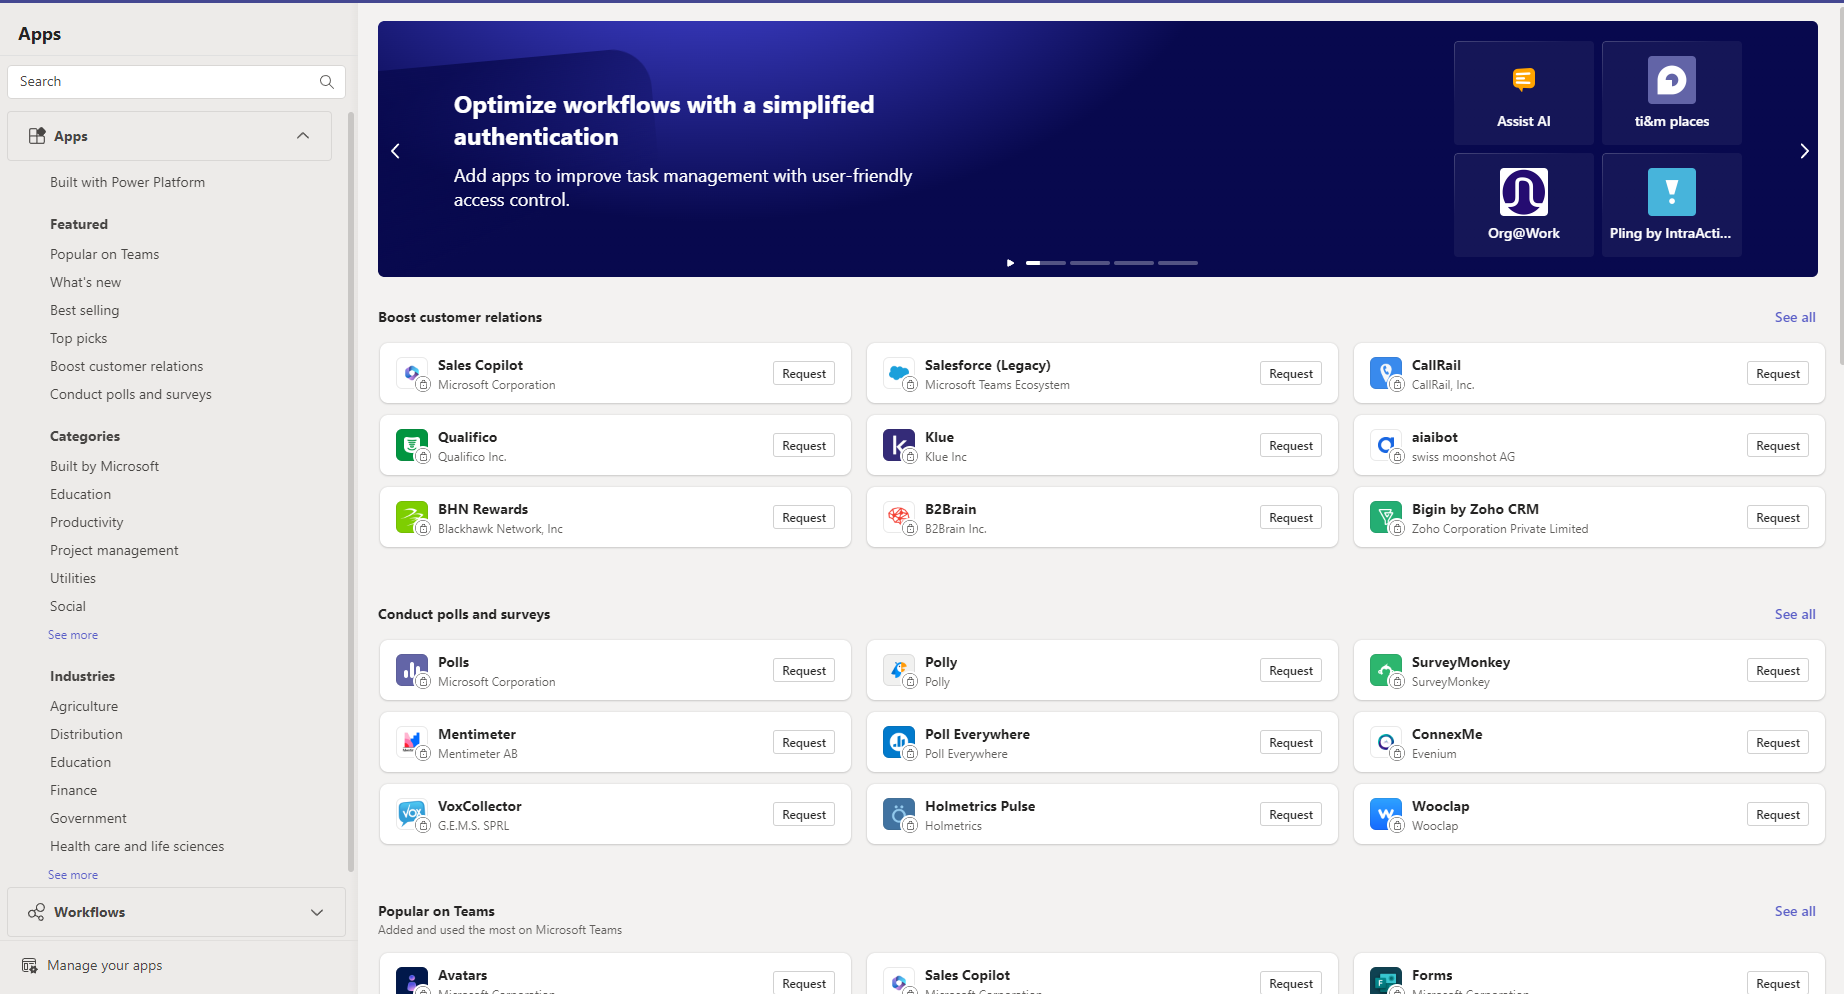Click the Polls app icon
Image resolution: width=1844 pixels, height=994 pixels.
coord(412,670)
